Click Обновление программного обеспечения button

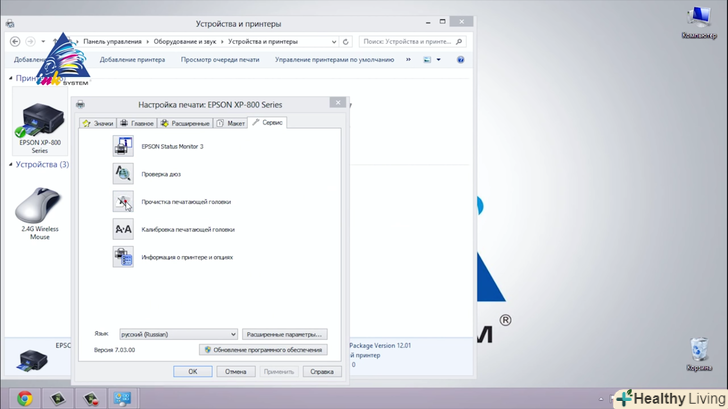coord(263,350)
